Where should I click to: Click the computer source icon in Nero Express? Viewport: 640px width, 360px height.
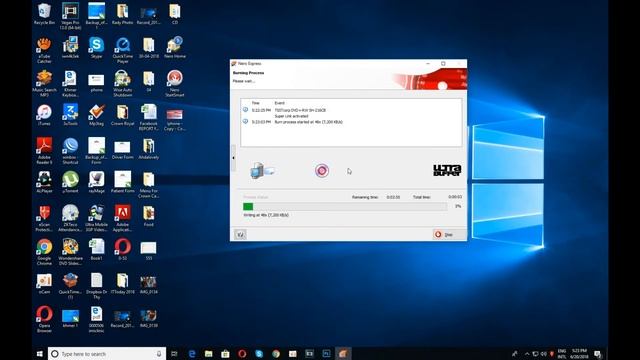coord(262,170)
